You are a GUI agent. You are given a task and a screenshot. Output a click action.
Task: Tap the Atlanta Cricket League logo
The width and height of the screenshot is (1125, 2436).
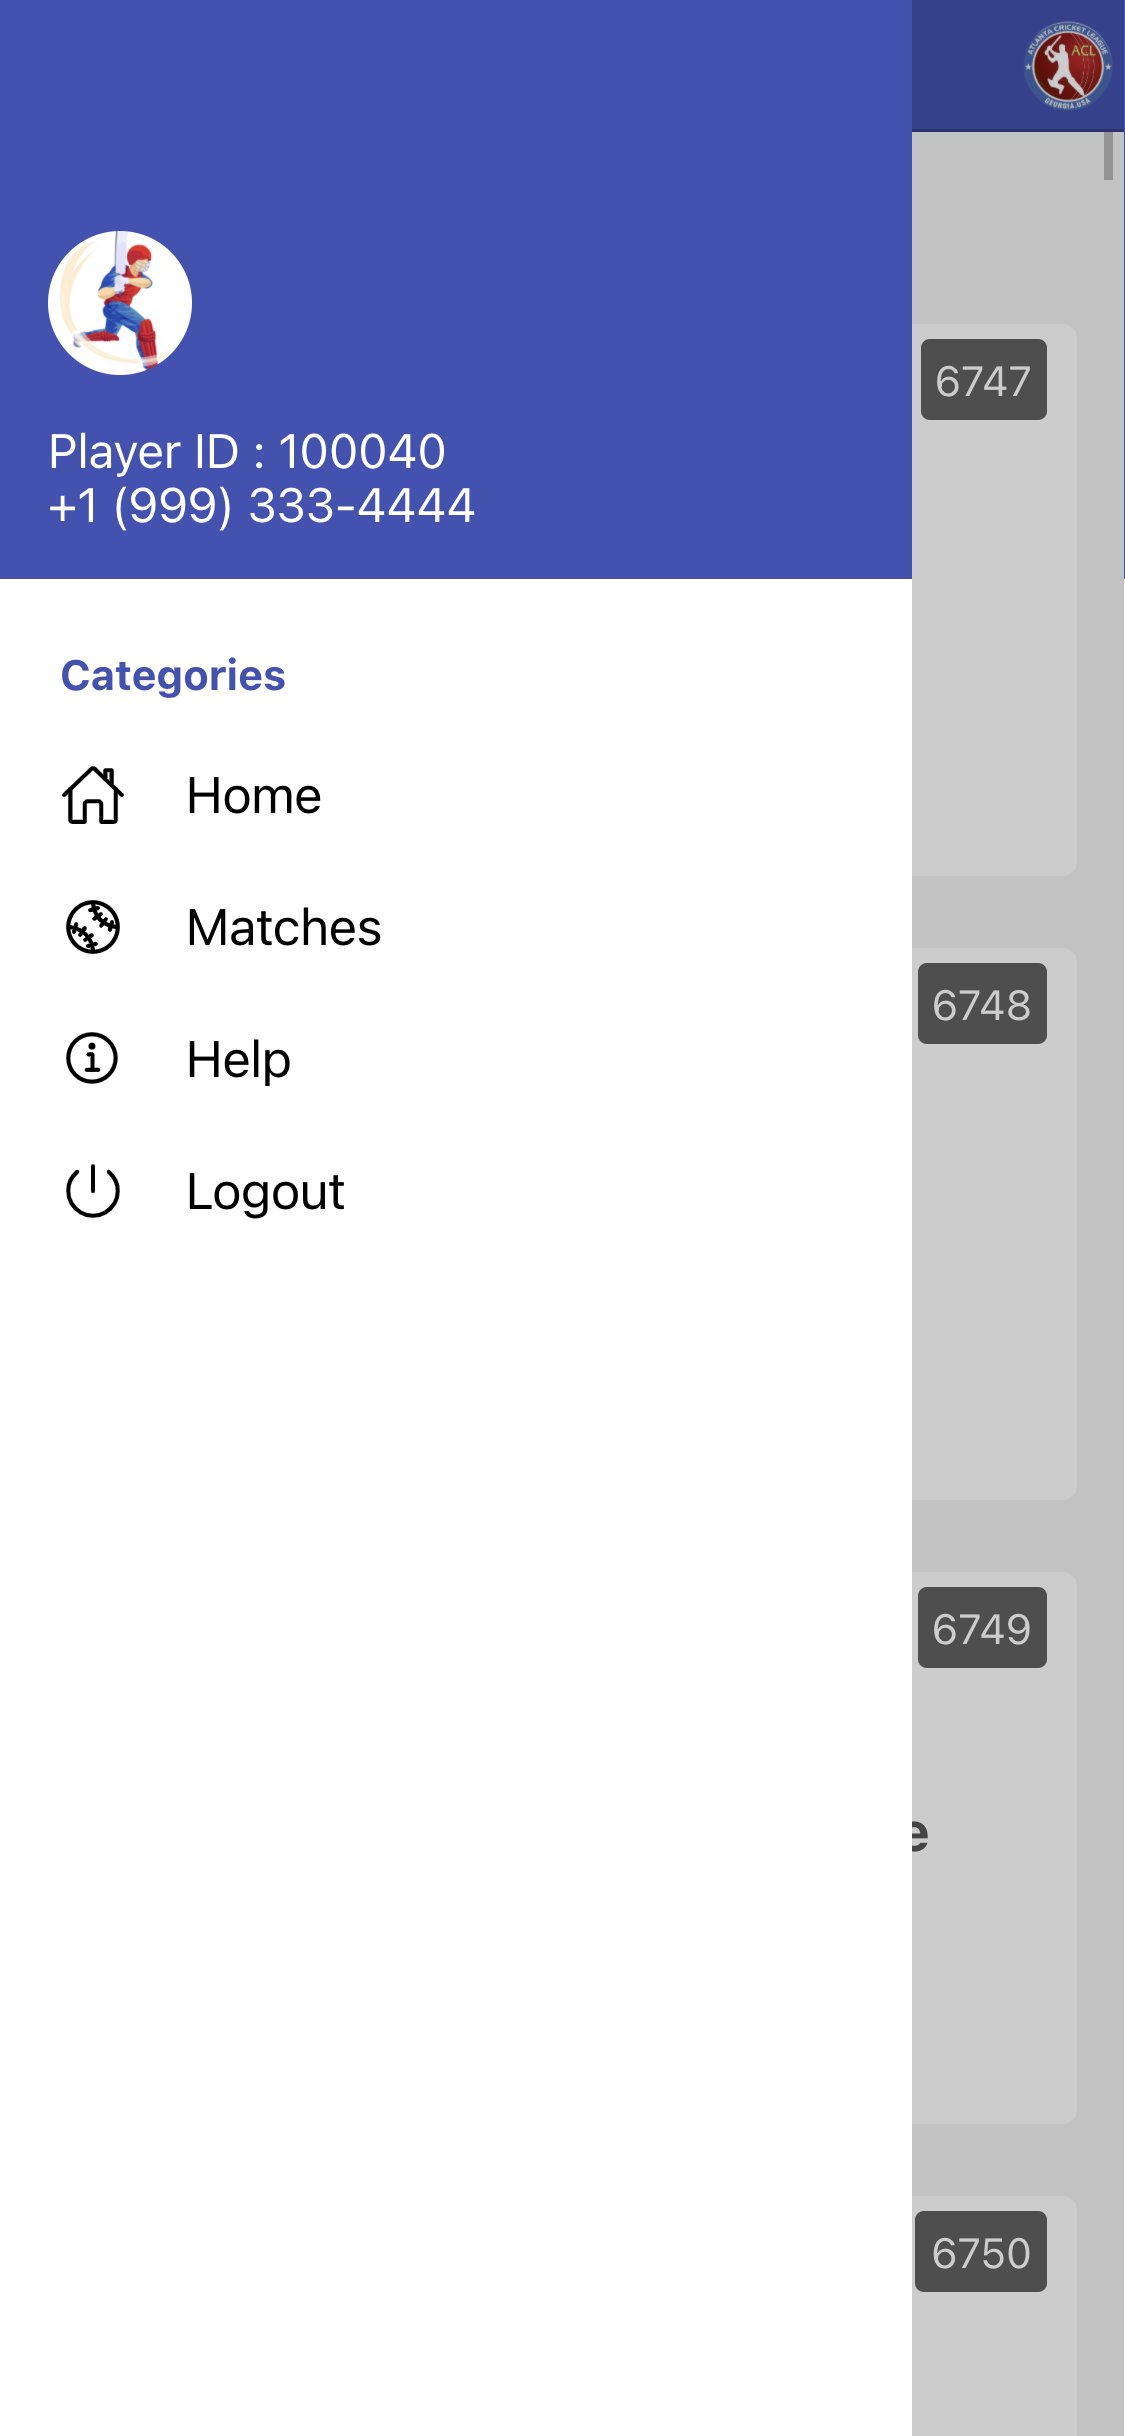point(1067,66)
